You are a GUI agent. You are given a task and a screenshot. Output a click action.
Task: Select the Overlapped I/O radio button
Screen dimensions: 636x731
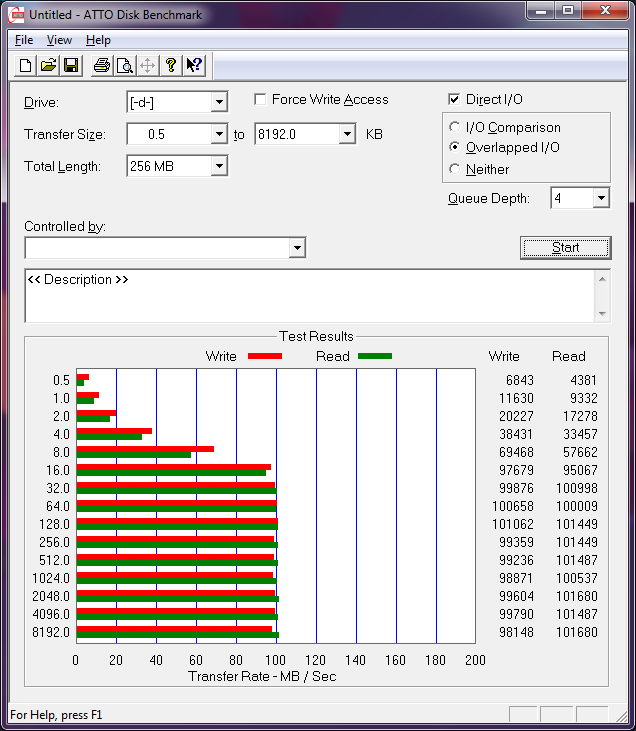[x=454, y=147]
